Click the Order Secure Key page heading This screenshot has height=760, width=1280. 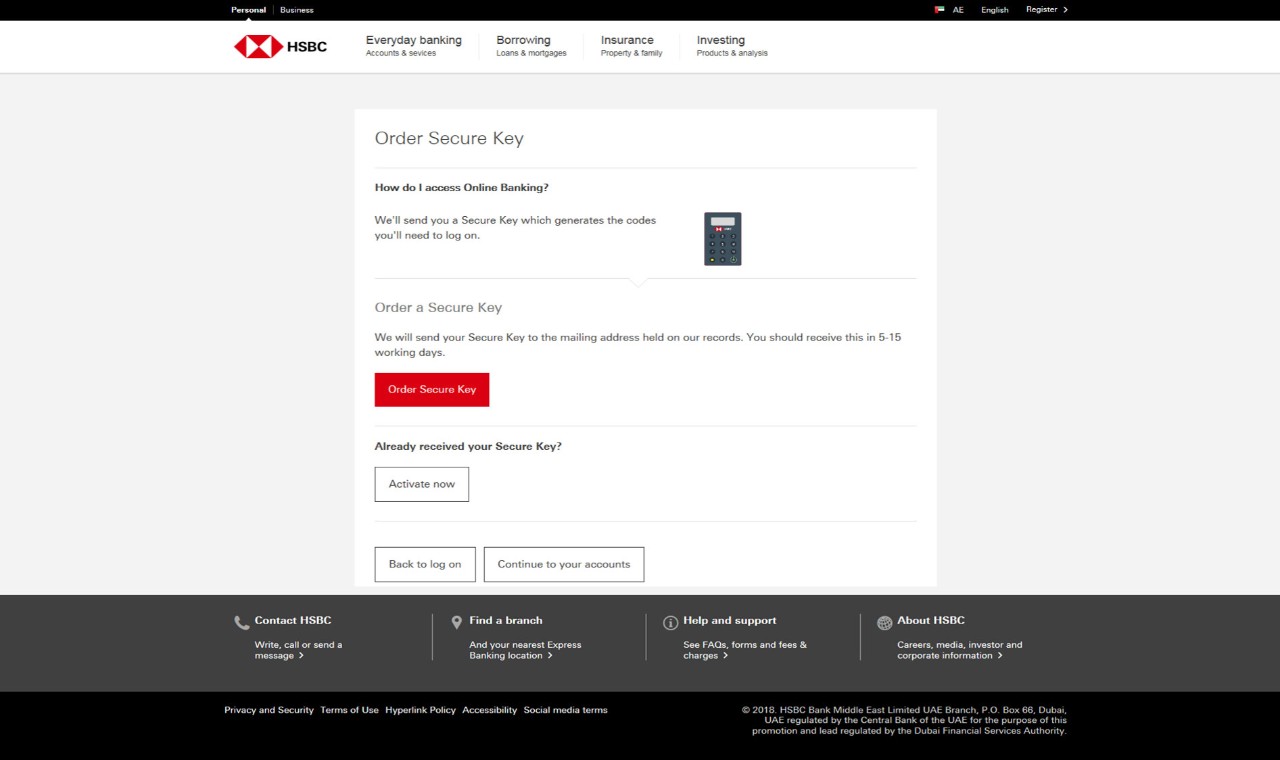[449, 139]
